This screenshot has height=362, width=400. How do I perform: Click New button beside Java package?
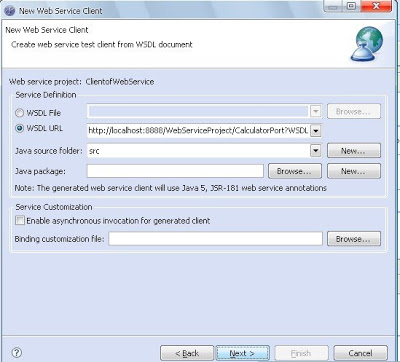tap(354, 171)
